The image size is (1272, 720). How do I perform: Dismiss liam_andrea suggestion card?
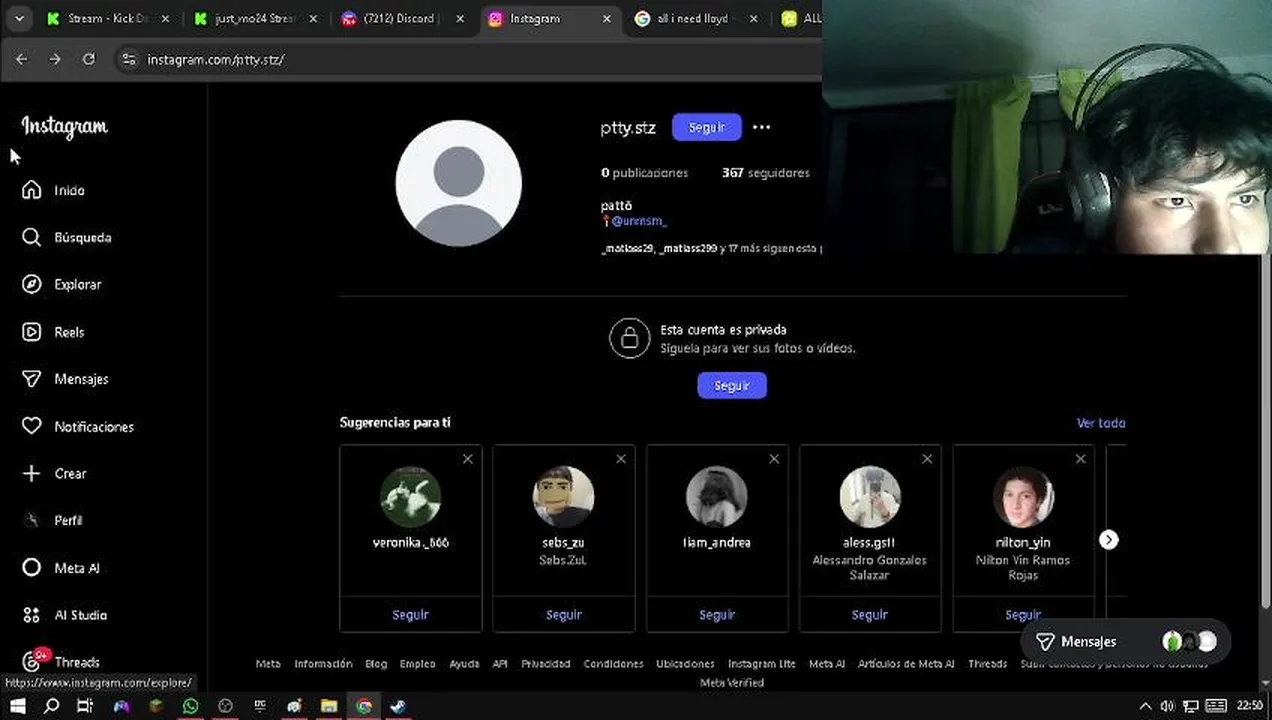coord(774,459)
